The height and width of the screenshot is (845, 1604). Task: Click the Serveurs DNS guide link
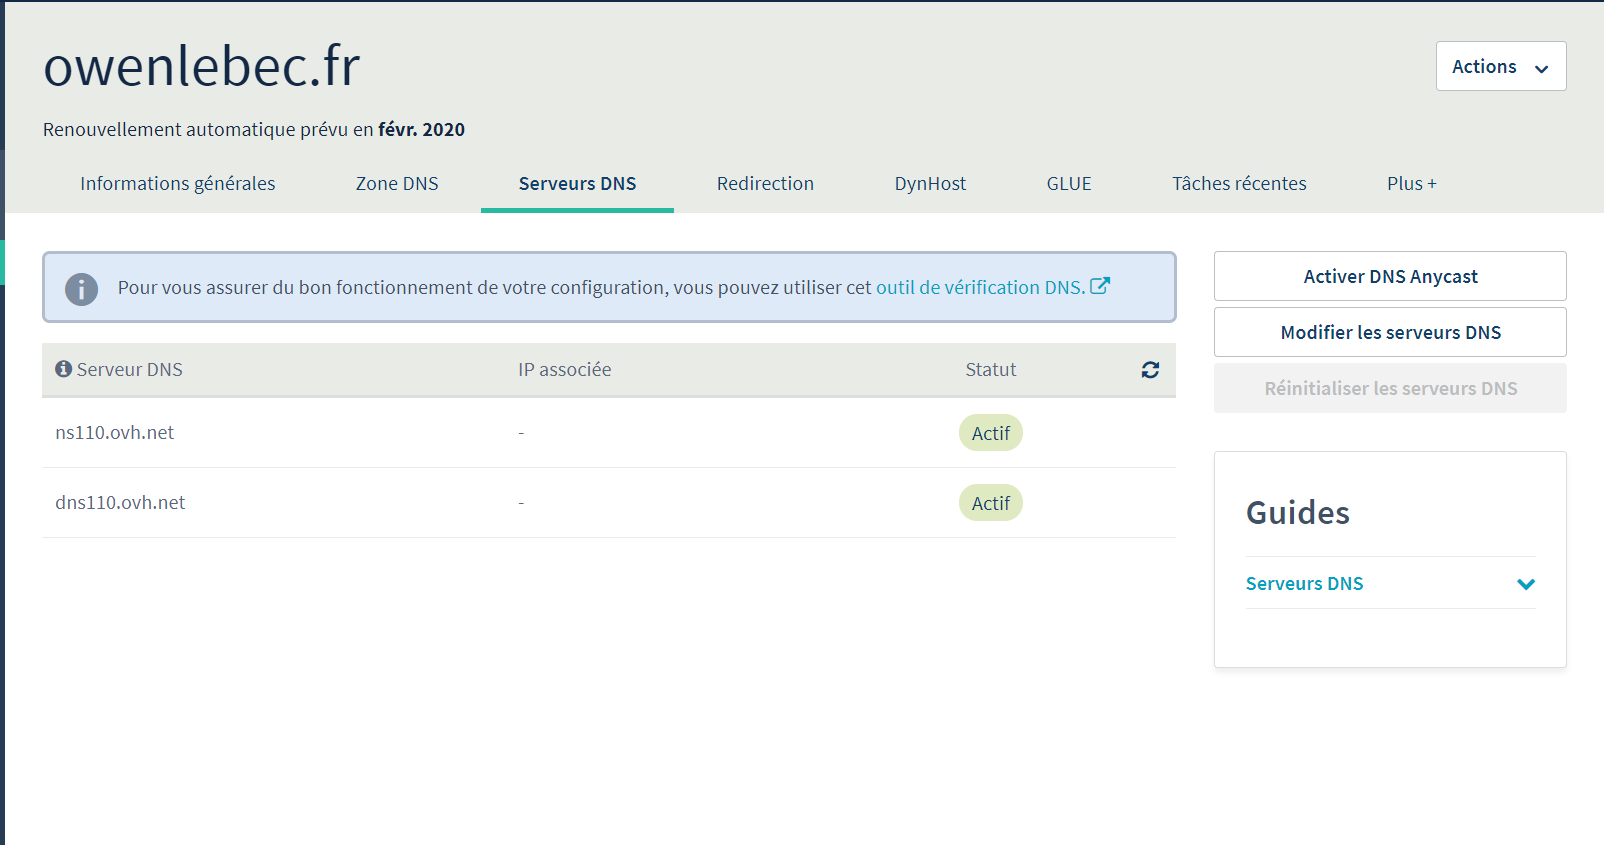click(x=1304, y=583)
